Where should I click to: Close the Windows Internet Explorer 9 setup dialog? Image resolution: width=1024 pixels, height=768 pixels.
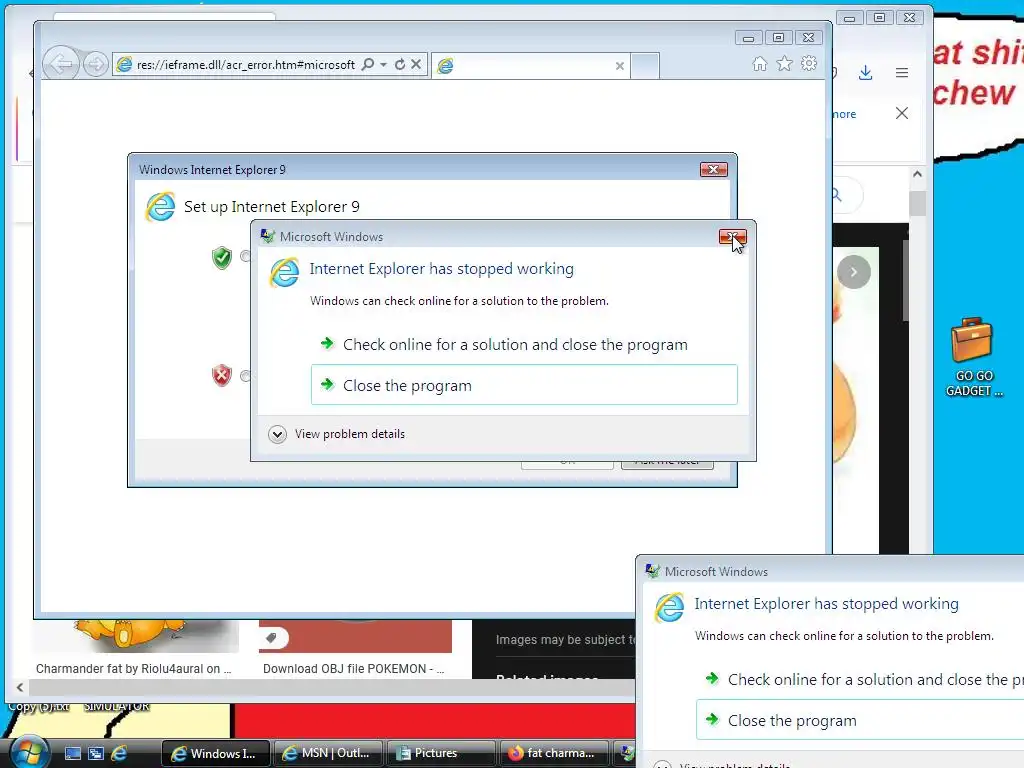(713, 170)
